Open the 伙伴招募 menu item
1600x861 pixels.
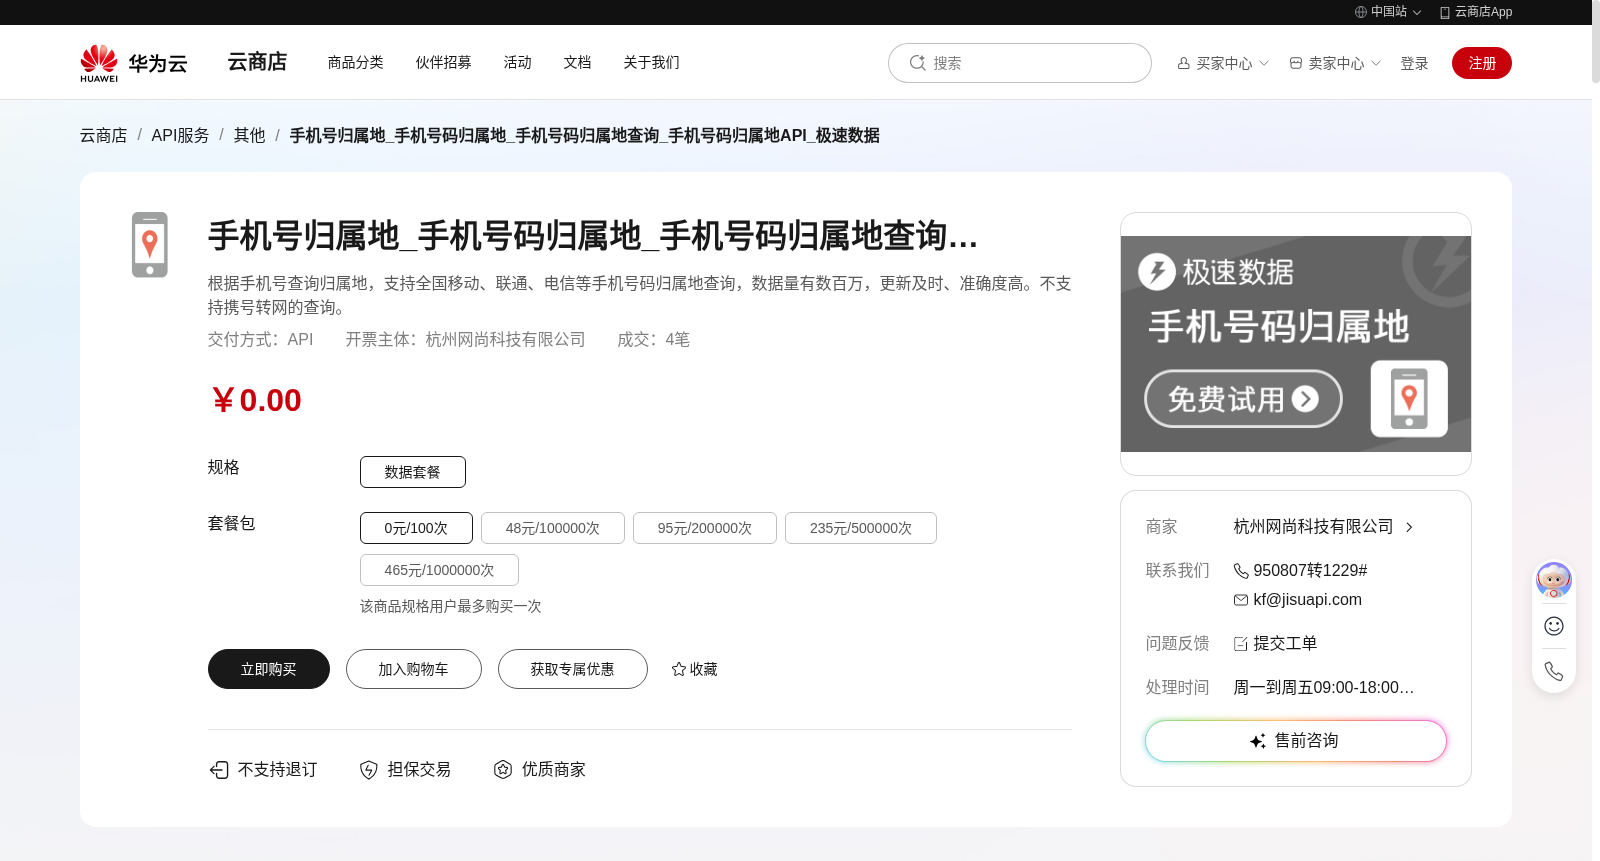click(444, 62)
